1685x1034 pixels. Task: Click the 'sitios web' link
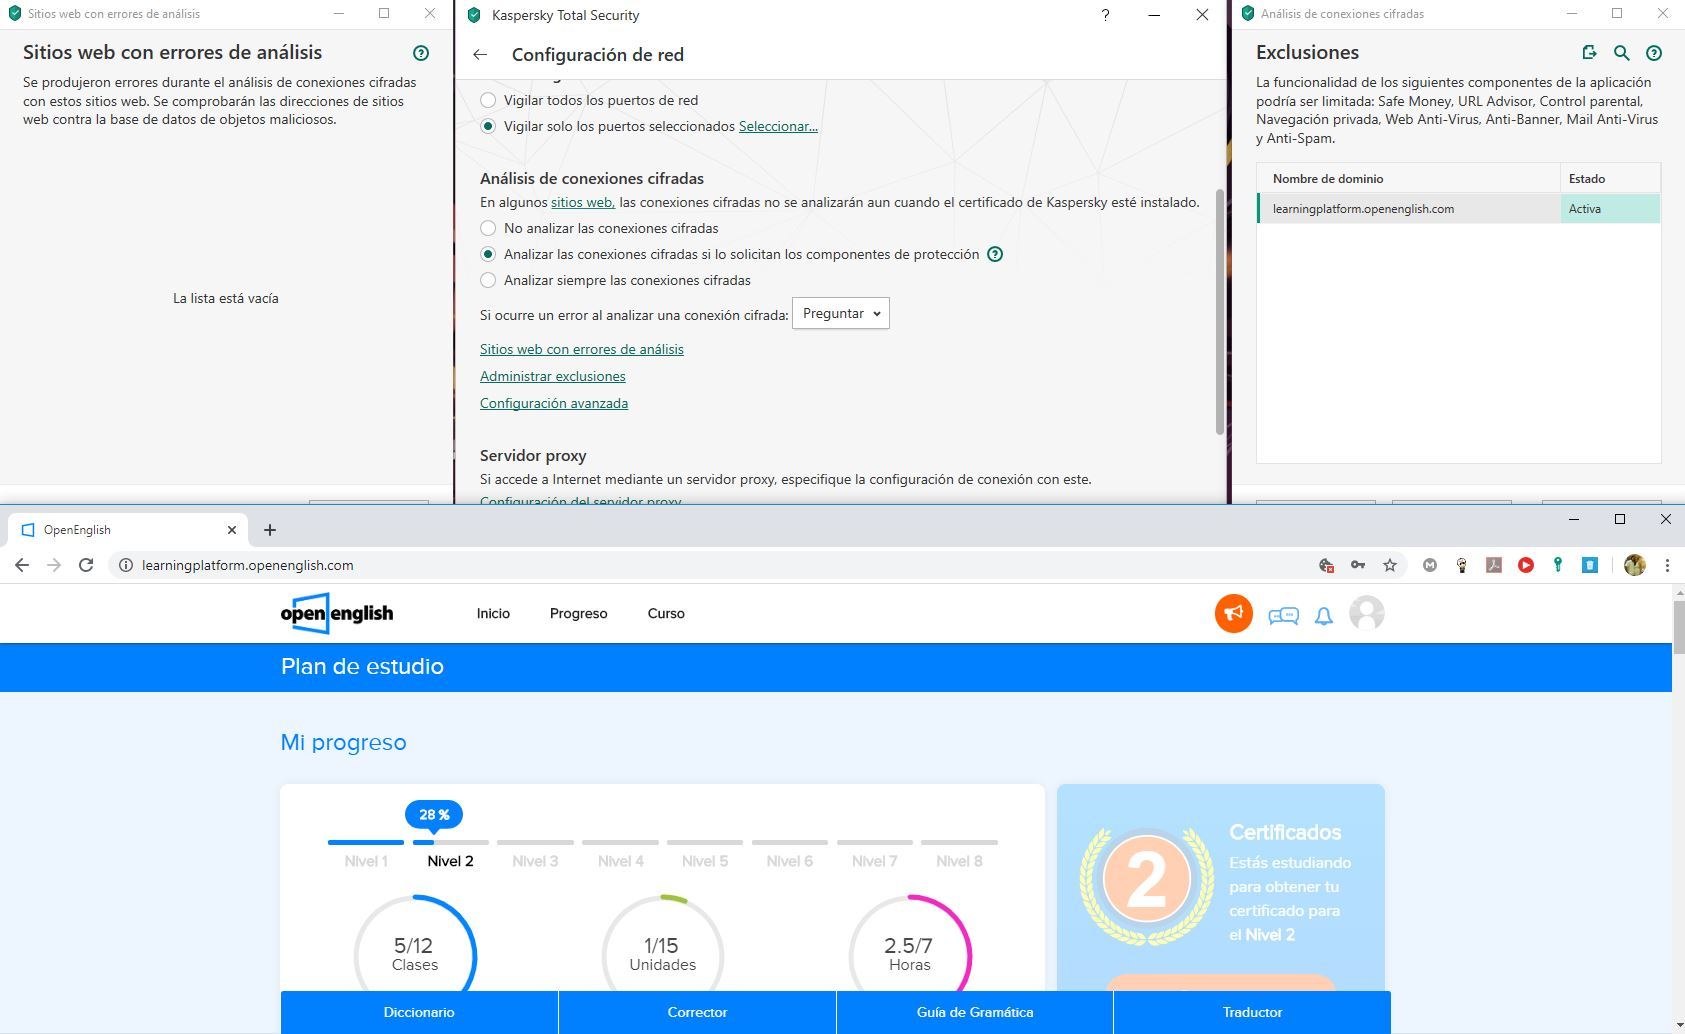click(x=583, y=202)
